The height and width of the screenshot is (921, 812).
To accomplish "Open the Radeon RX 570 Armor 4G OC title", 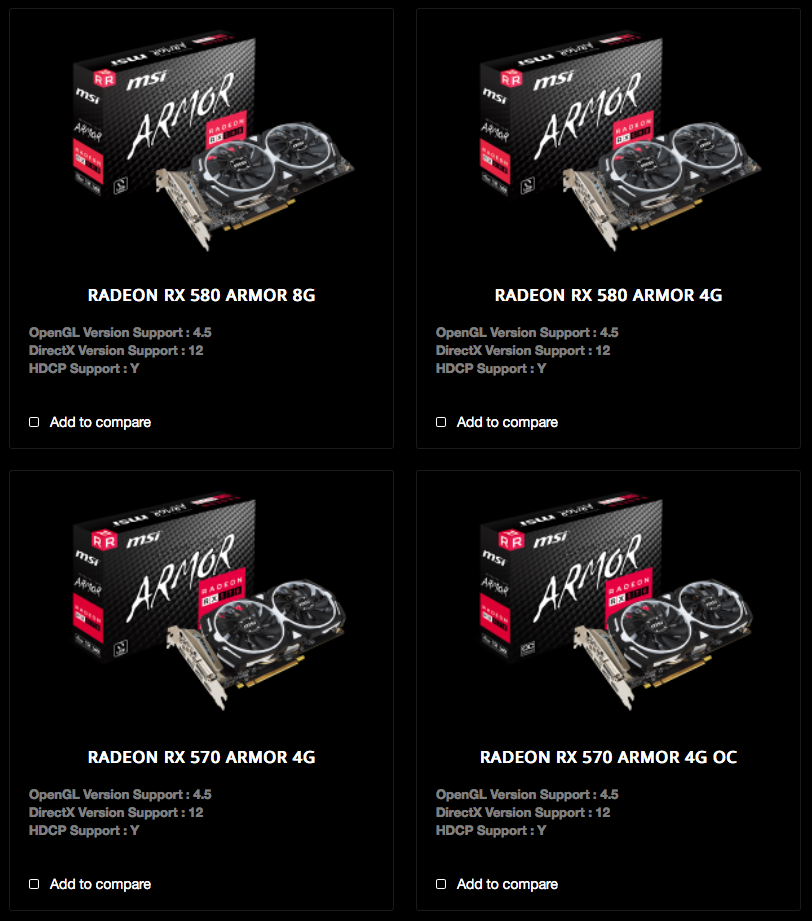I will point(609,757).
